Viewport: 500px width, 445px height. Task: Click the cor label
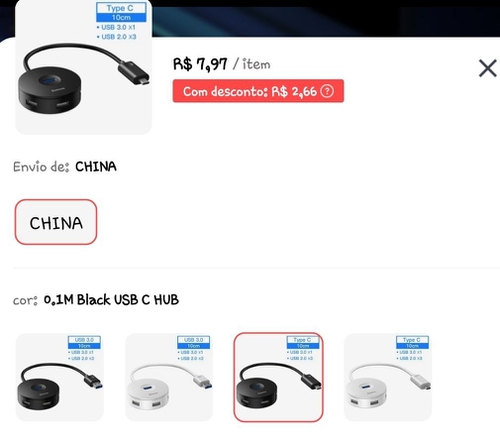point(25,300)
